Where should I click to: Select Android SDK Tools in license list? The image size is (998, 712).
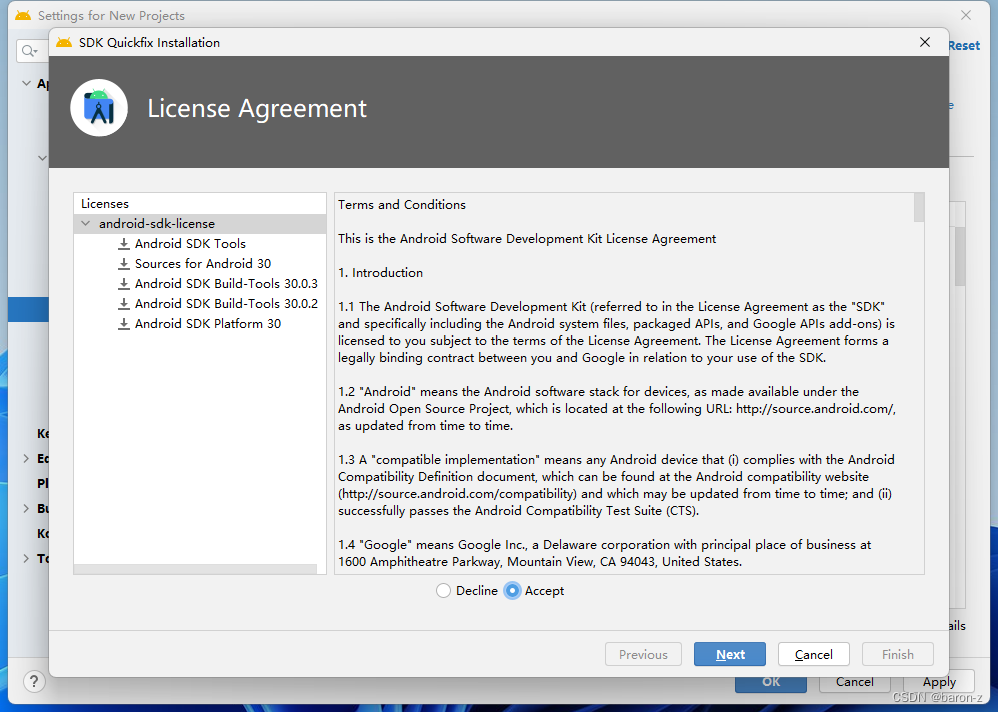[x=190, y=244]
